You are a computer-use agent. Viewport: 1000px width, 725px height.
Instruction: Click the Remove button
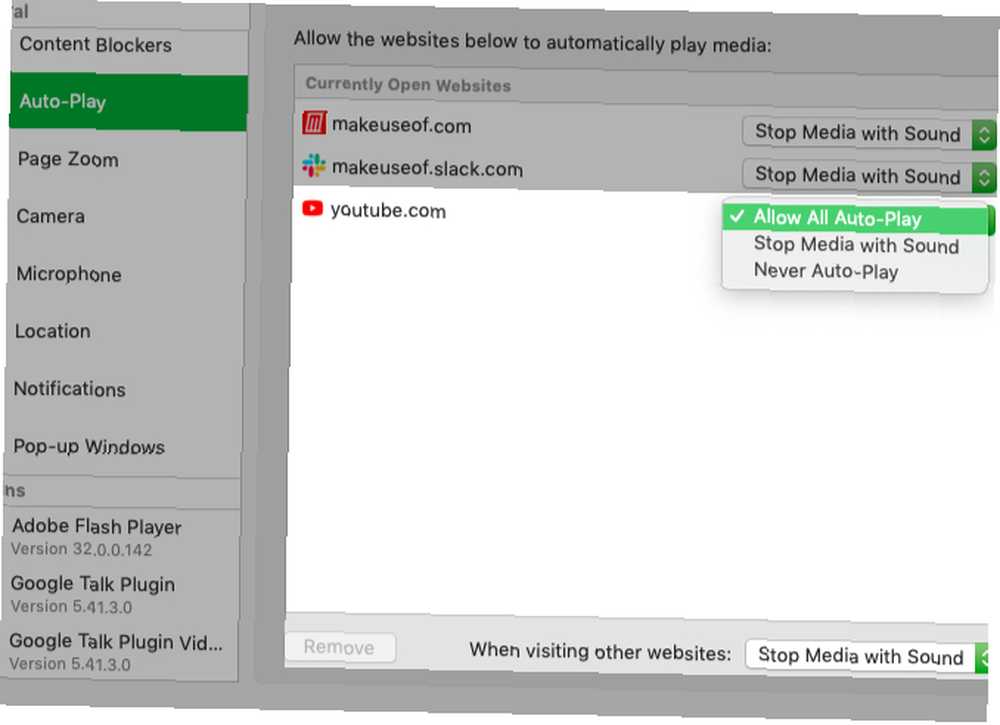pyautogui.click(x=340, y=647)
